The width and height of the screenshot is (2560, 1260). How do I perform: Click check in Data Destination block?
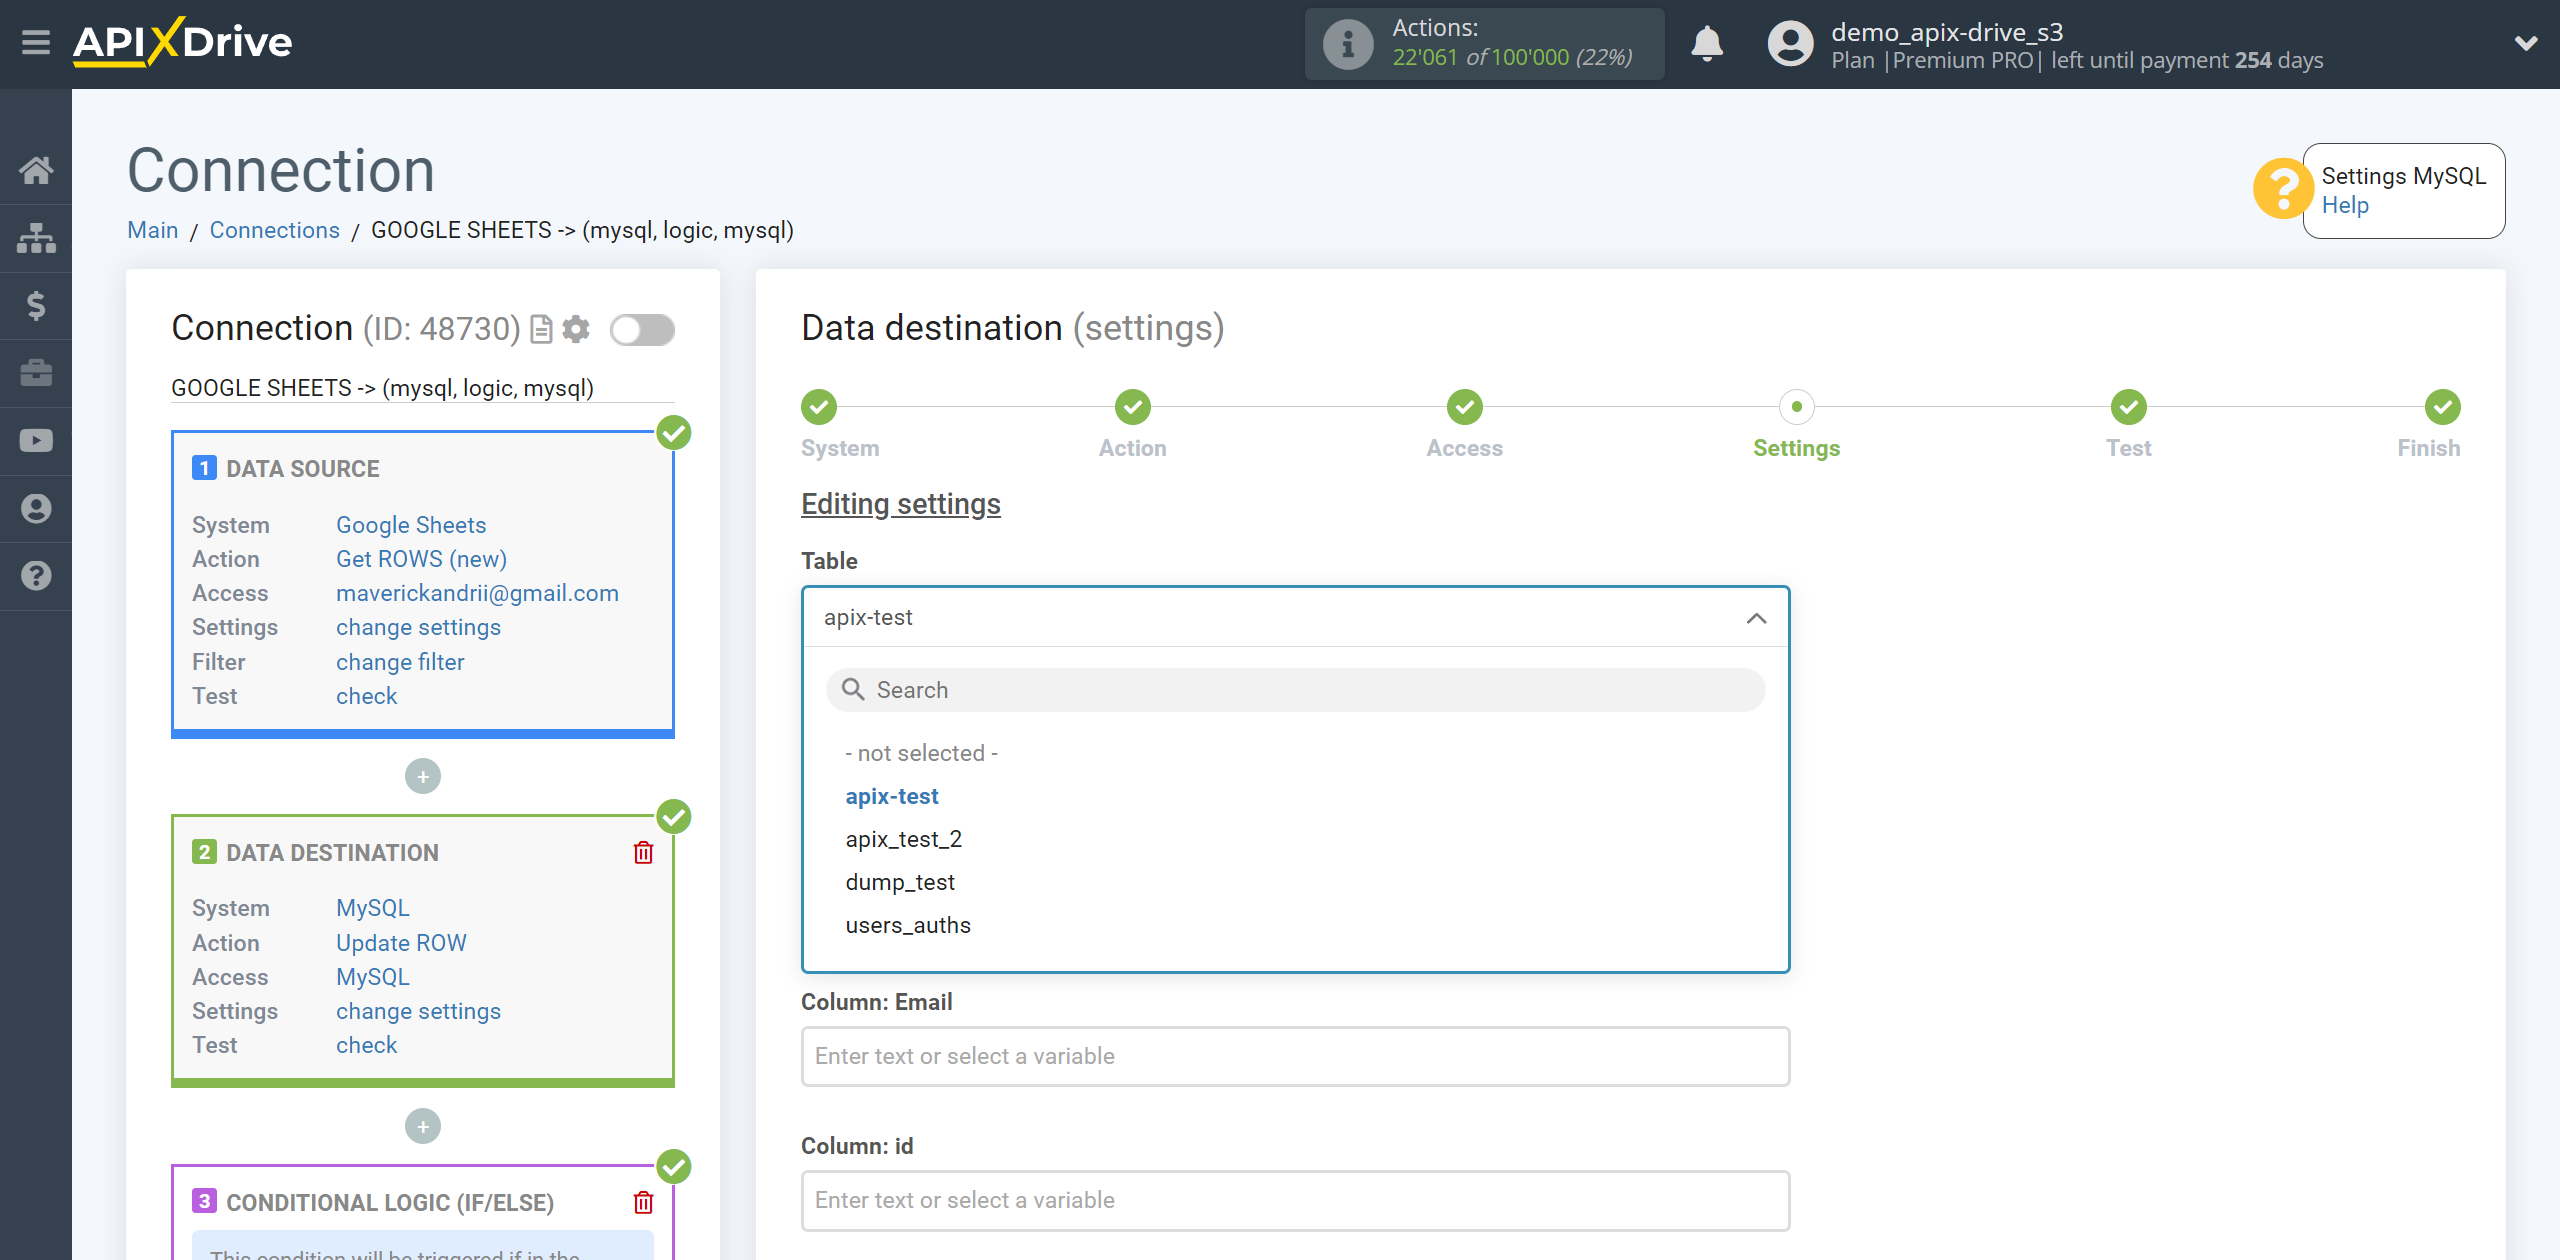pos(366,1045)
